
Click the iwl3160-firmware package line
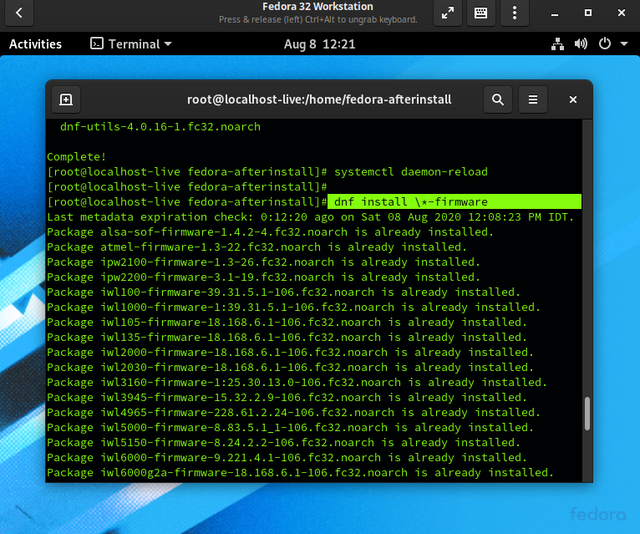click(x=297, y=383)
